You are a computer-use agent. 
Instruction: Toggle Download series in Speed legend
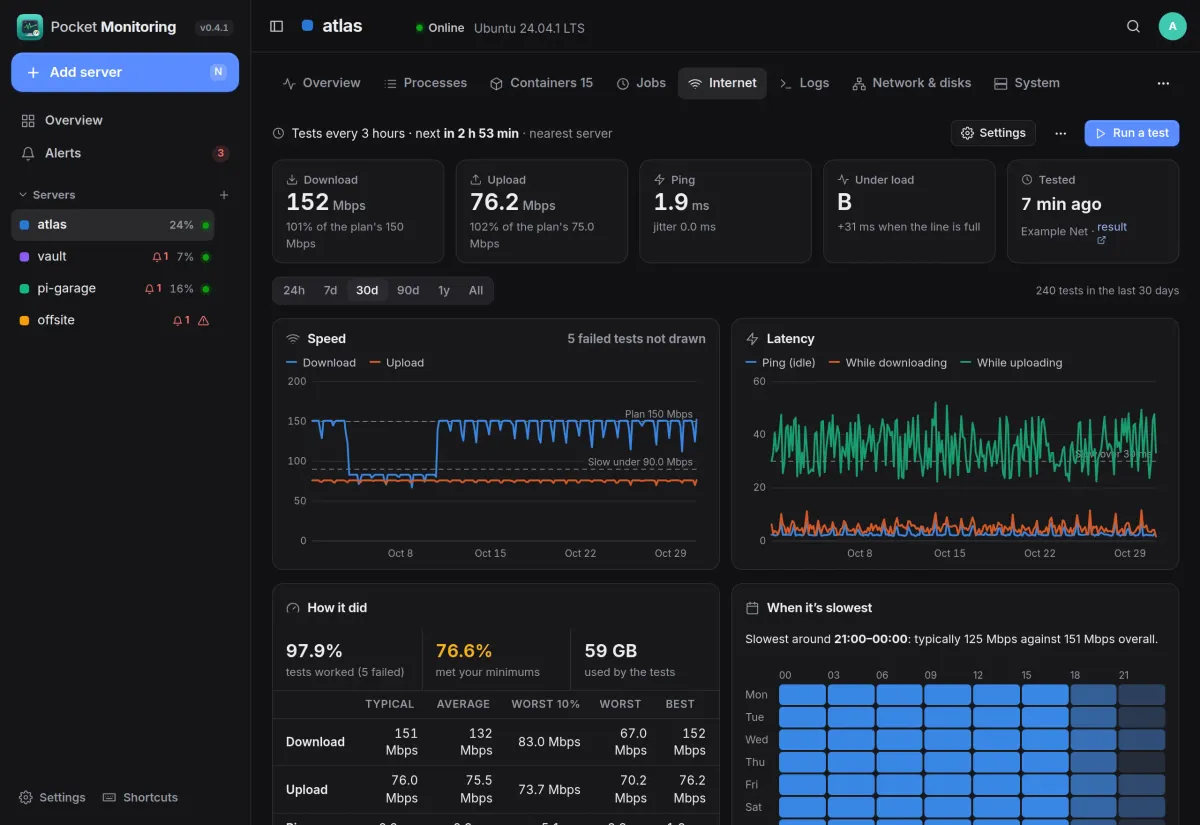(x=321, y=363)
